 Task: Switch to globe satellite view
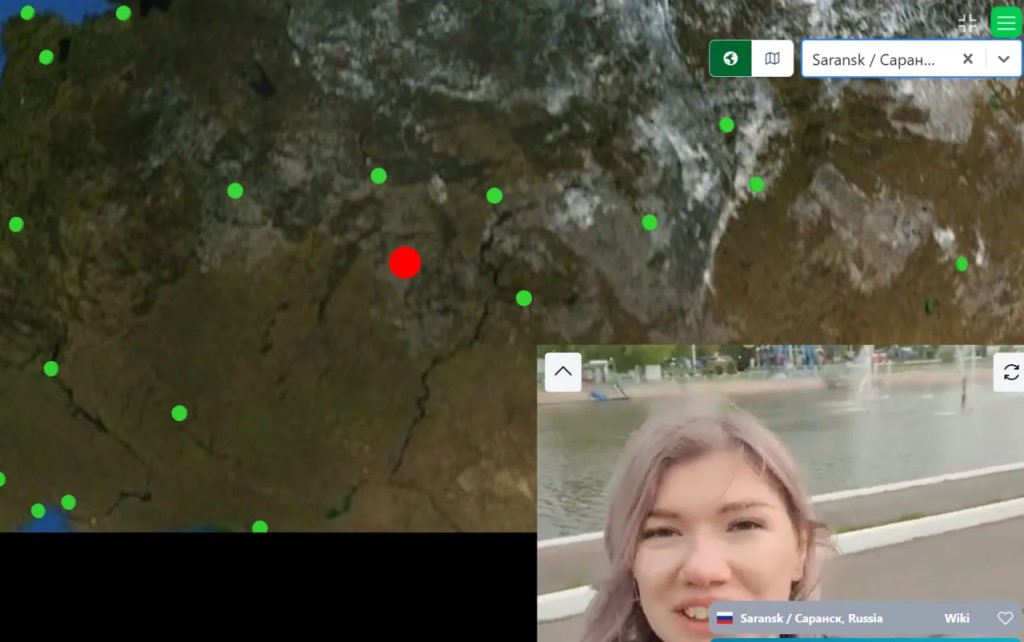pyautogui.click(x=730, y=59)
